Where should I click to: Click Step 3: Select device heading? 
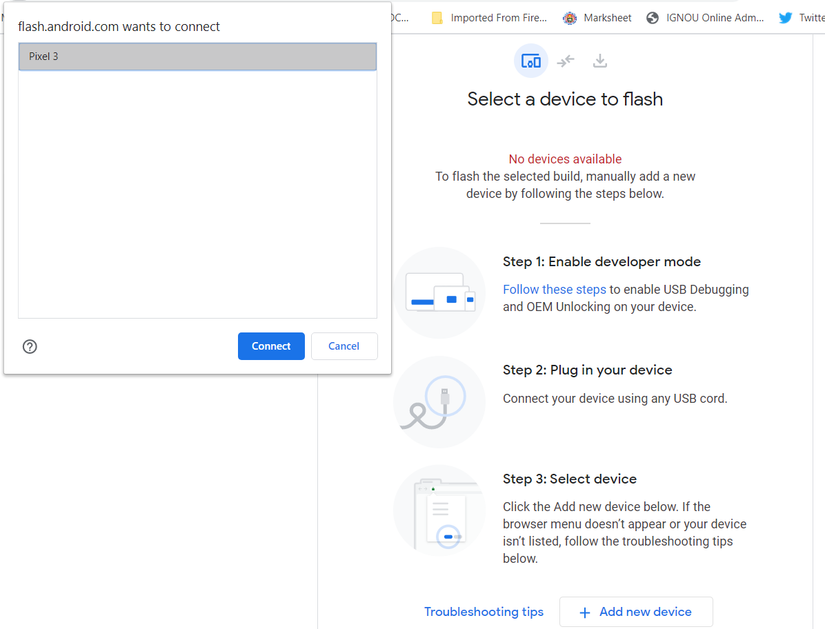(x=570, y=479)
